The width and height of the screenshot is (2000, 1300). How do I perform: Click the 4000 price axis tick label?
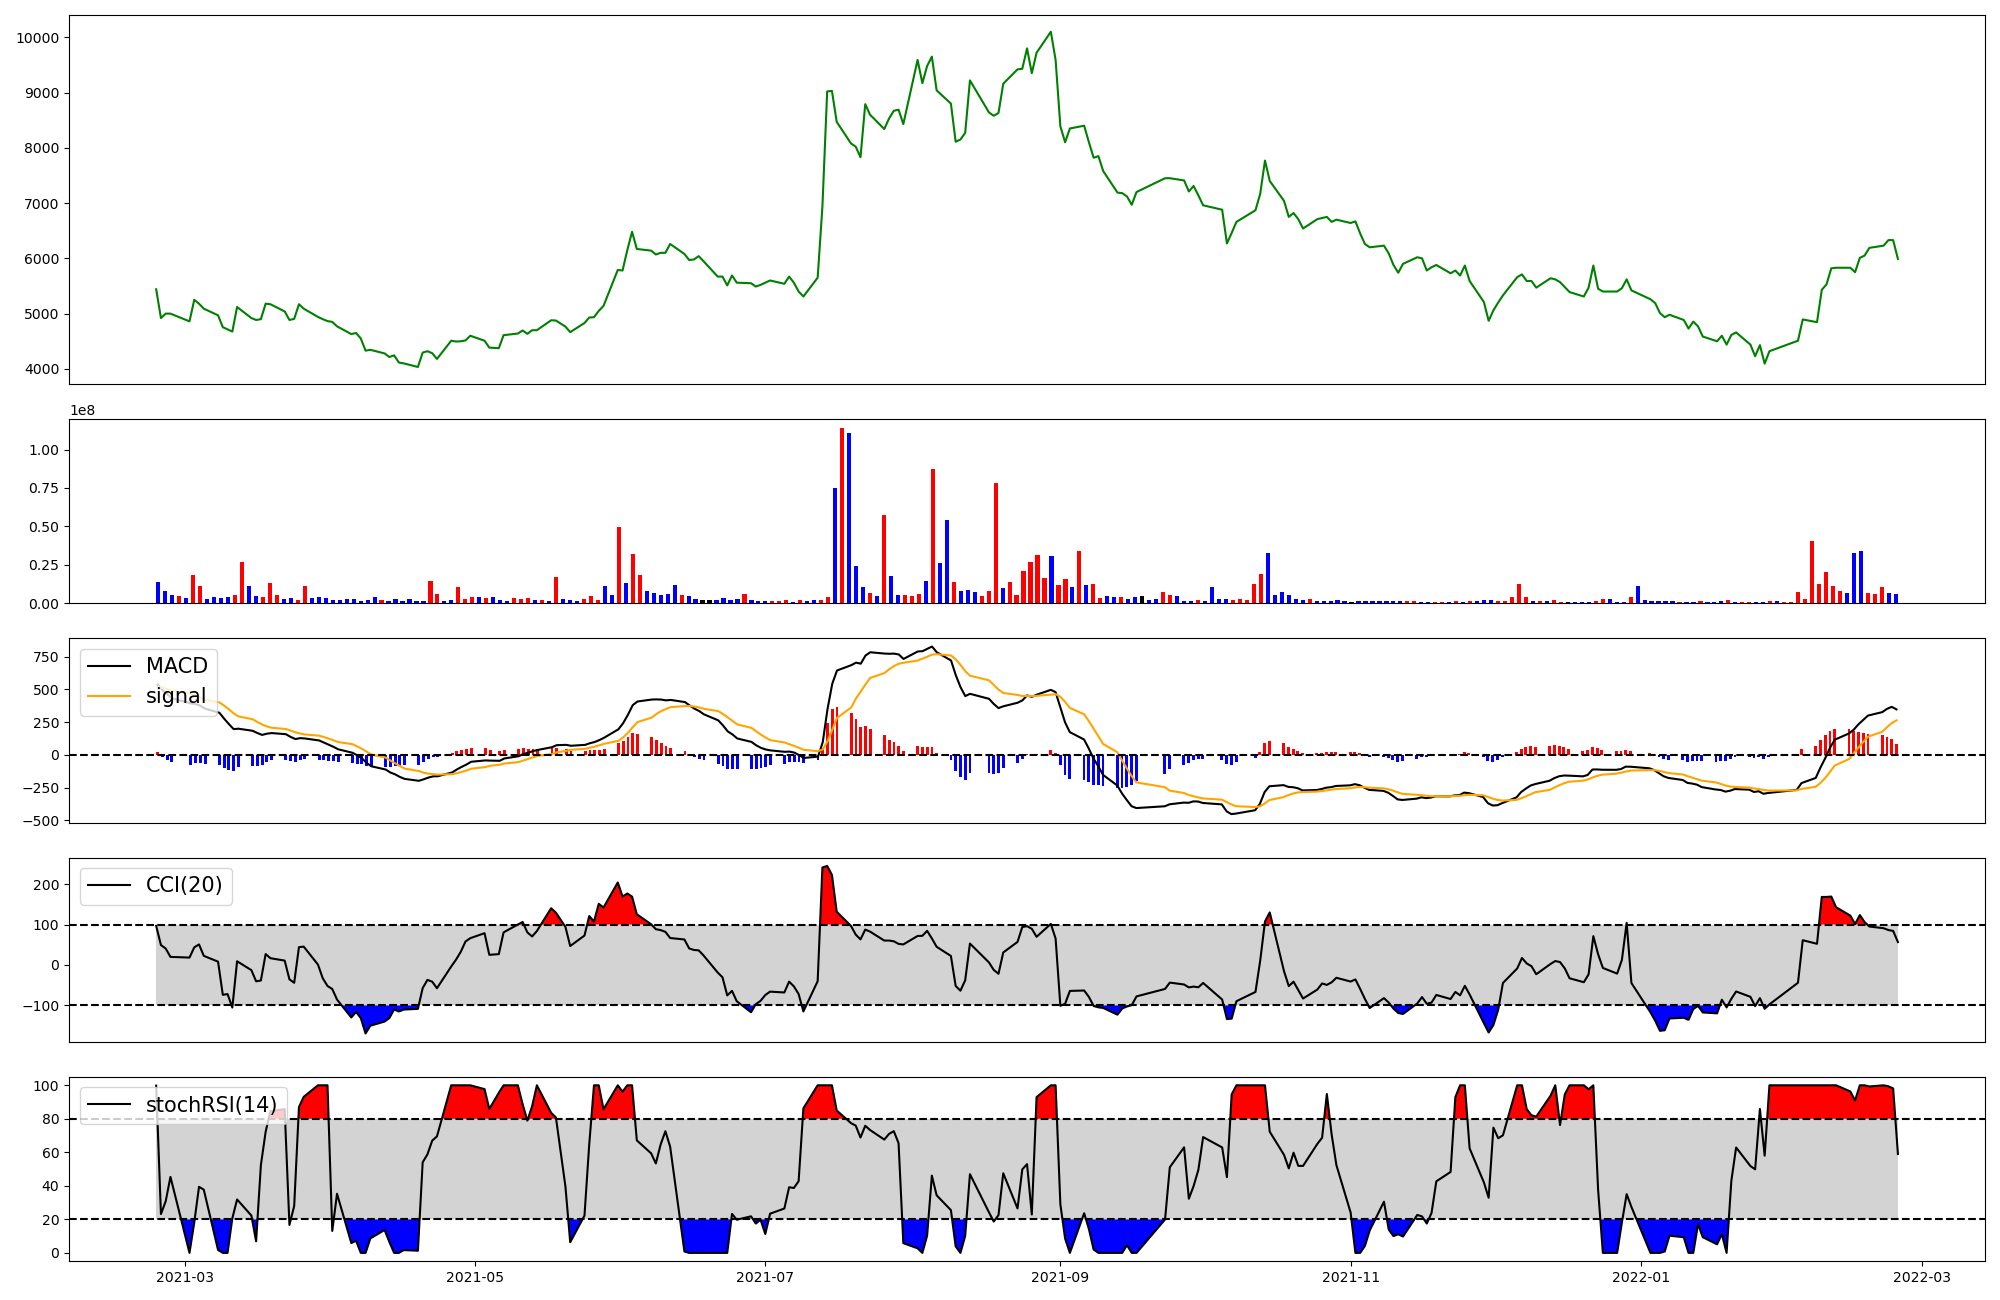tap(41, 370)
